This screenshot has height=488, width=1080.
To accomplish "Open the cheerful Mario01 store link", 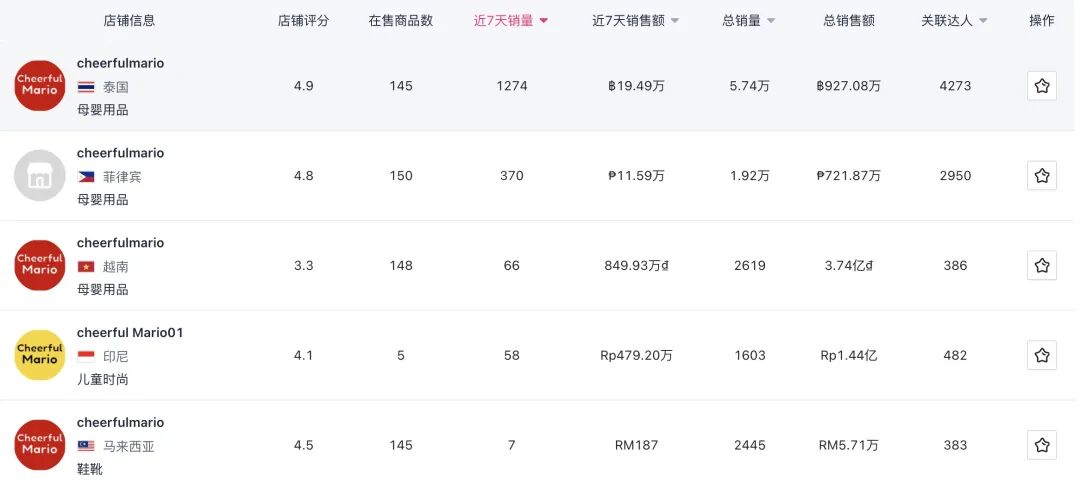I will [130, 332].
